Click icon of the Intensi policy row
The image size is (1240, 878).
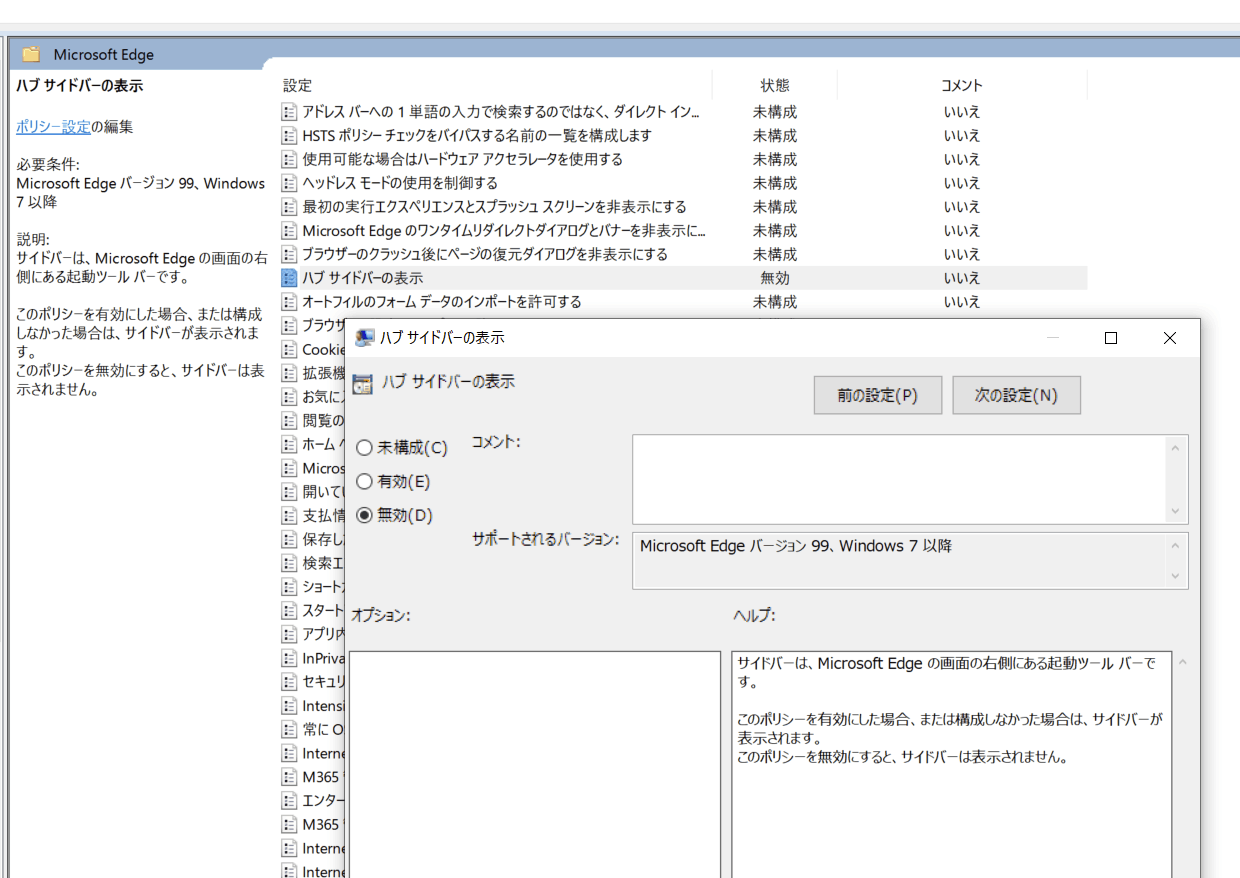pyautogui.click(x=290, y=705)
